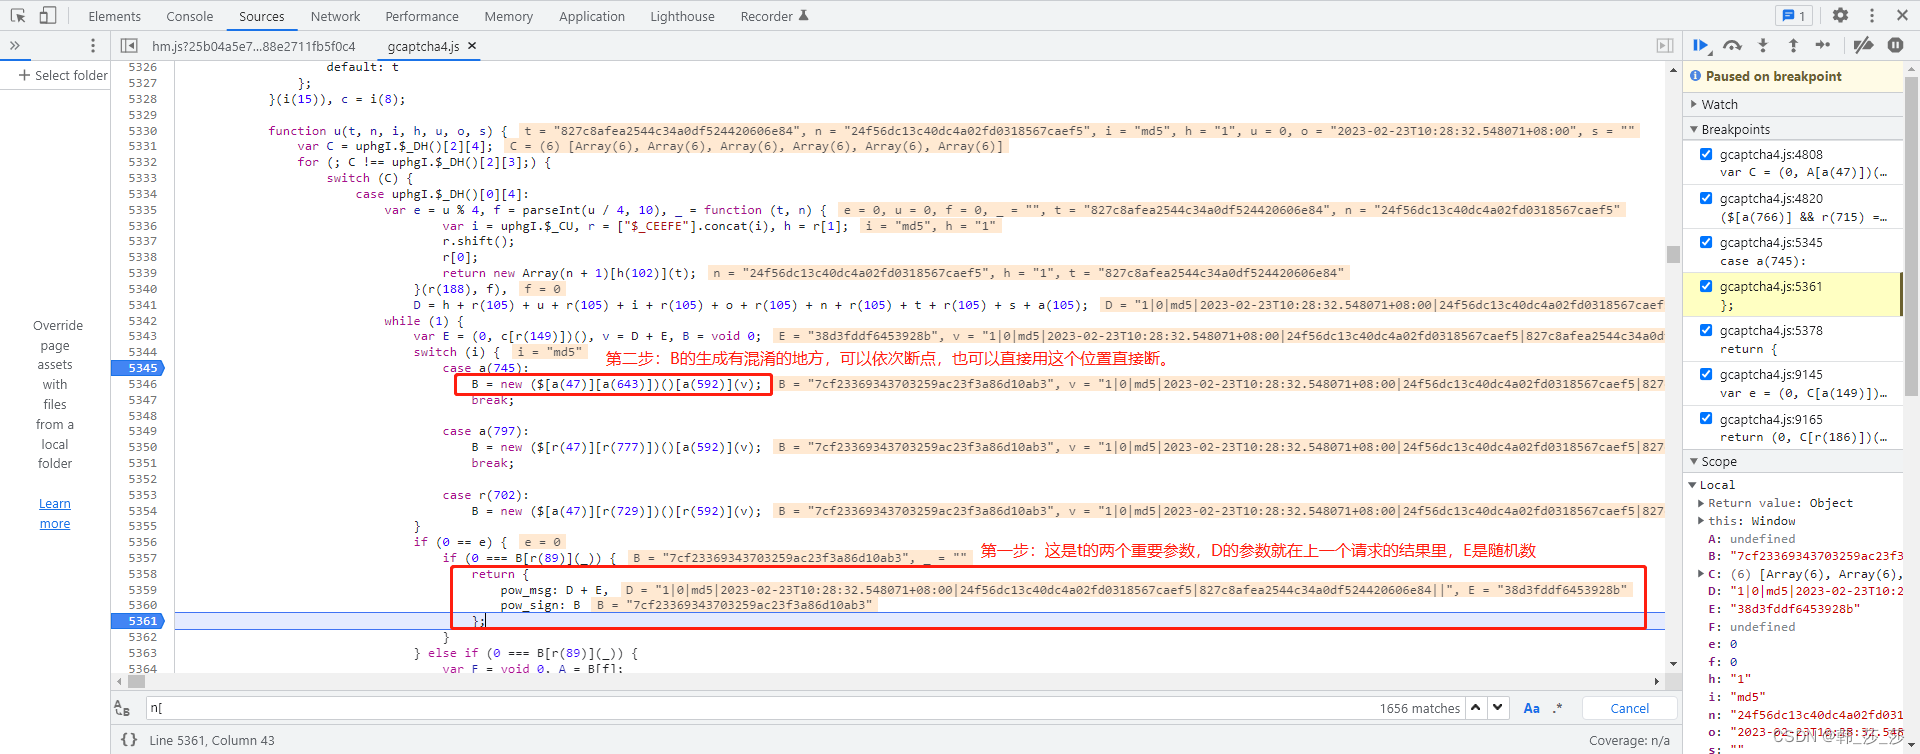This screenshot has width=1920, height=754.
Task: Open the Recorder tab
Action: 774,16
